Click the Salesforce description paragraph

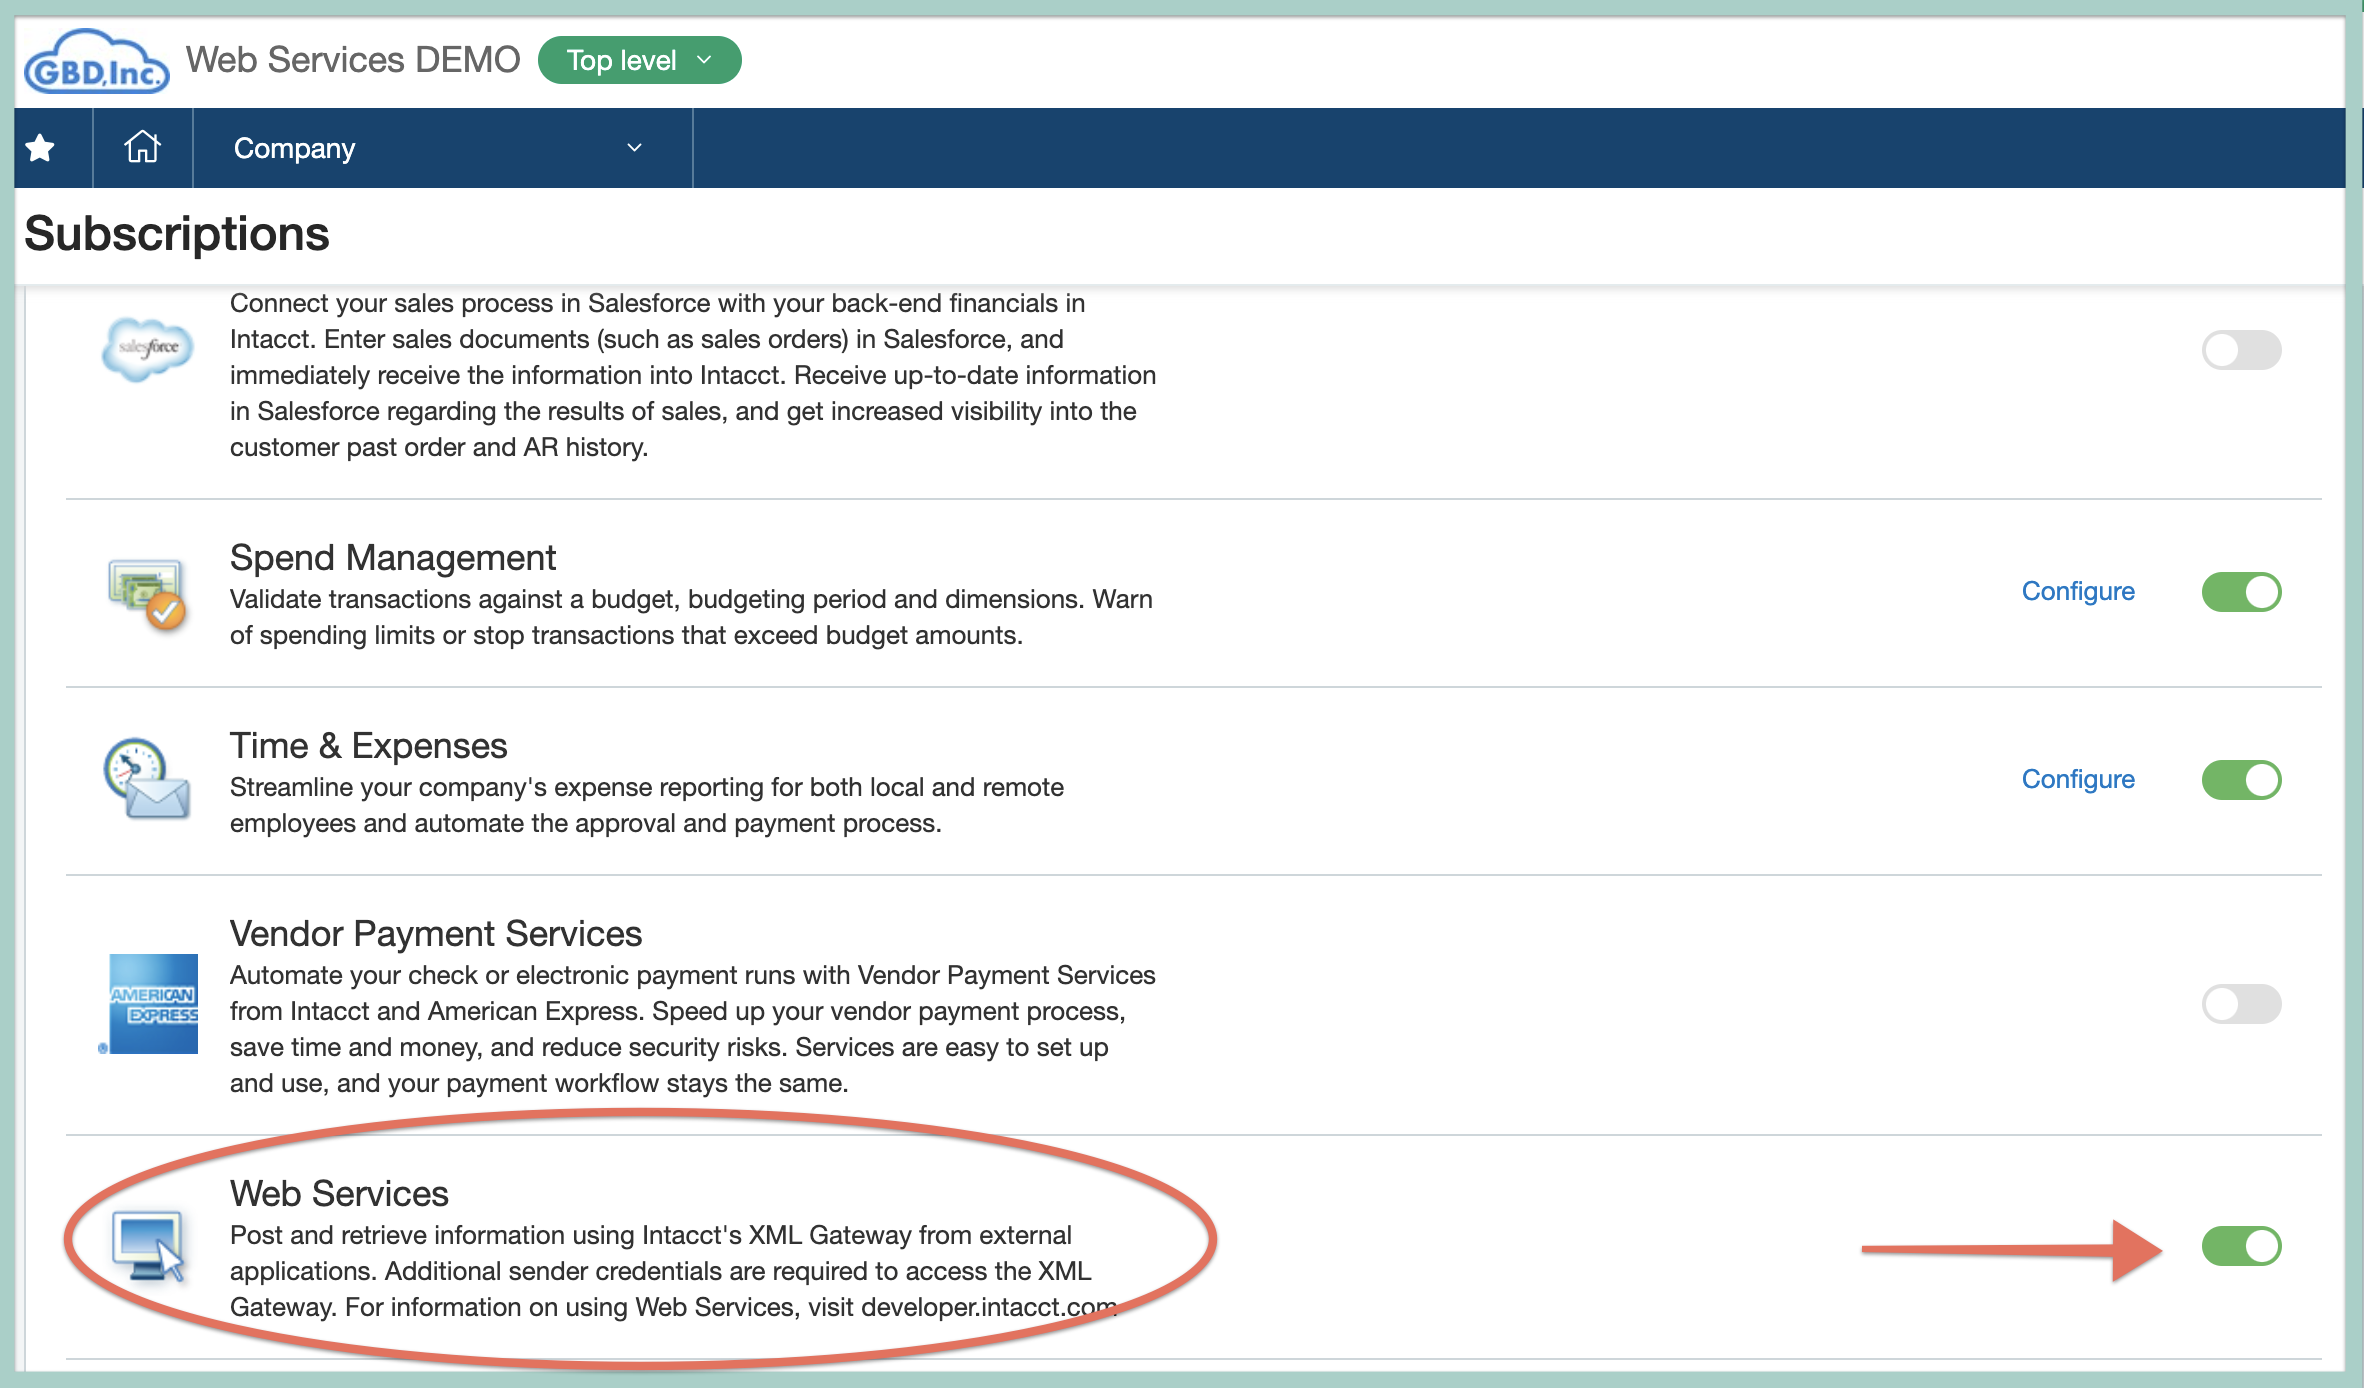click(x=693, y=375)
